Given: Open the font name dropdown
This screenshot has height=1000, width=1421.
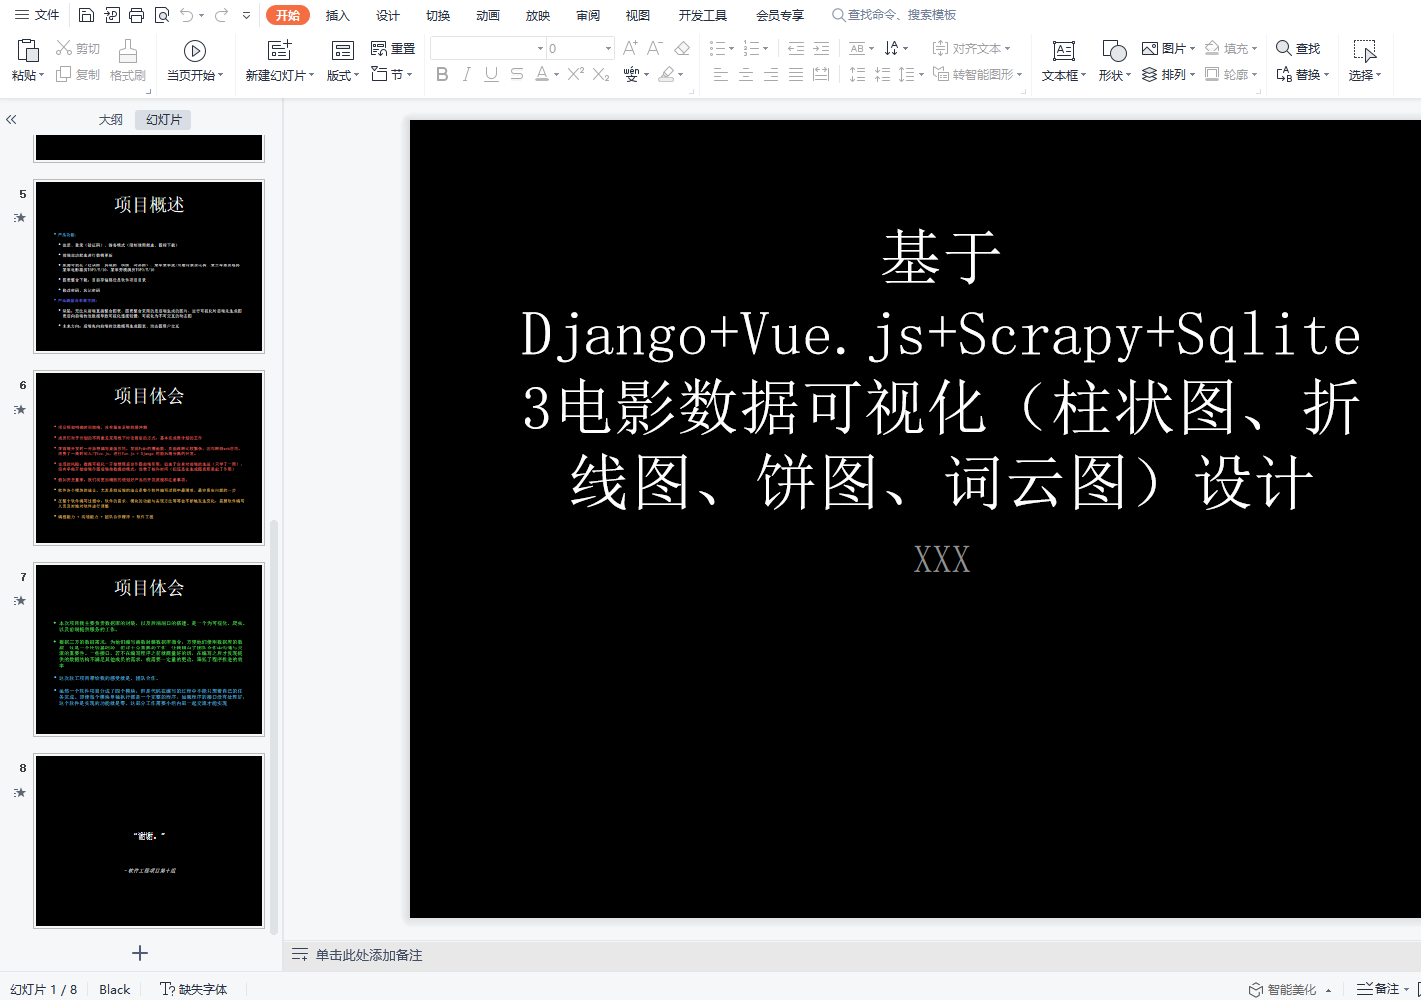Looking at the screenshot, I should [540, 48].
